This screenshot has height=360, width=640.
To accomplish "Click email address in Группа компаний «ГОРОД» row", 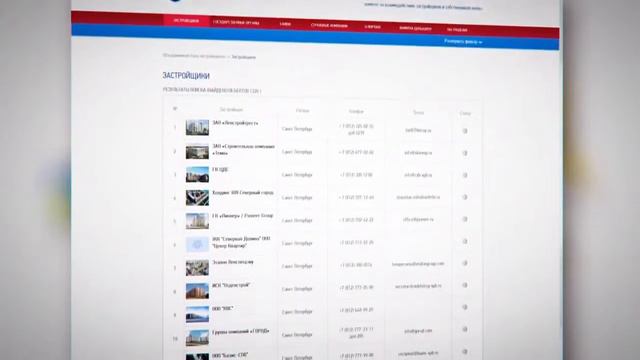I will point(418,331).
